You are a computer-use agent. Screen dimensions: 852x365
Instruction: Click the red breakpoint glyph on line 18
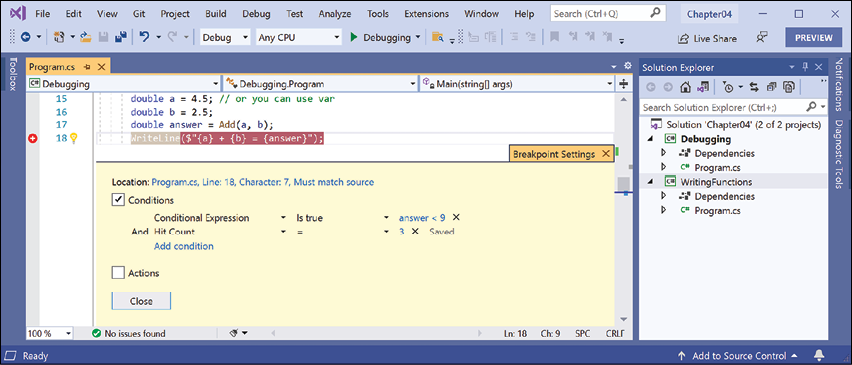[x=34, y=139]
